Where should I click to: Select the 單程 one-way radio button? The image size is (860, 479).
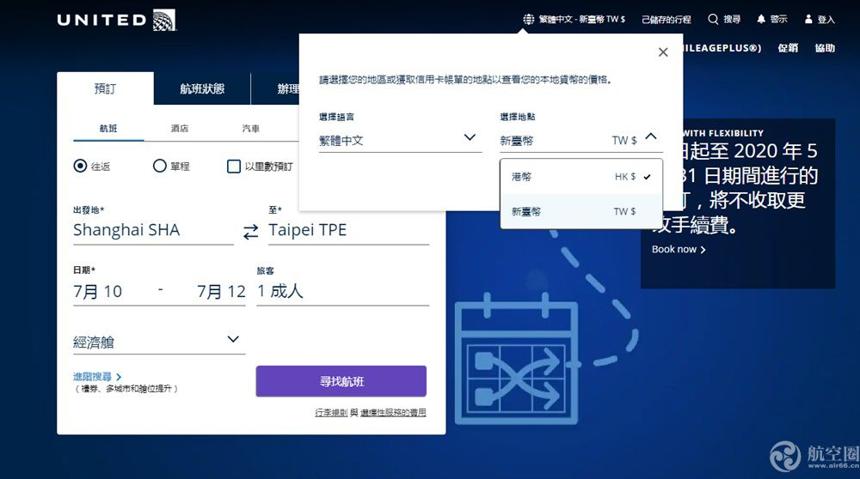[160, 166]
